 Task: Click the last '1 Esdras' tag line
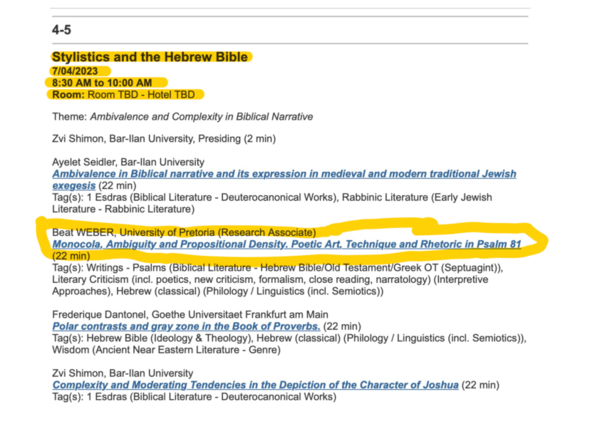(x=200, y=397)
